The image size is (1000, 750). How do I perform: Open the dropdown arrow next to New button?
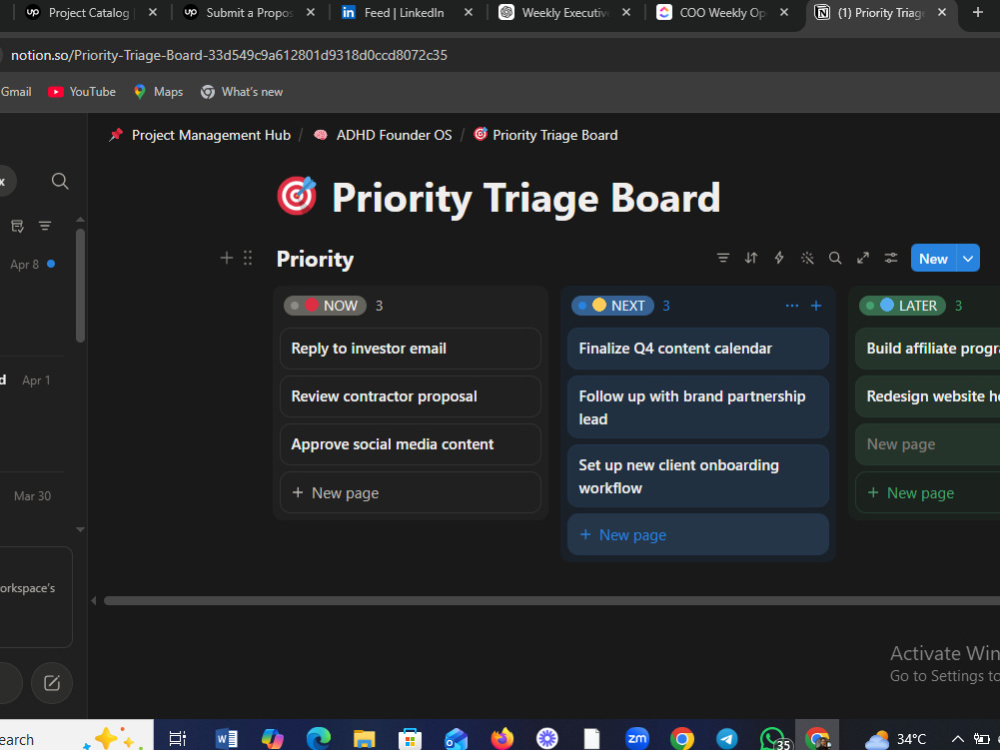point(968,258)
